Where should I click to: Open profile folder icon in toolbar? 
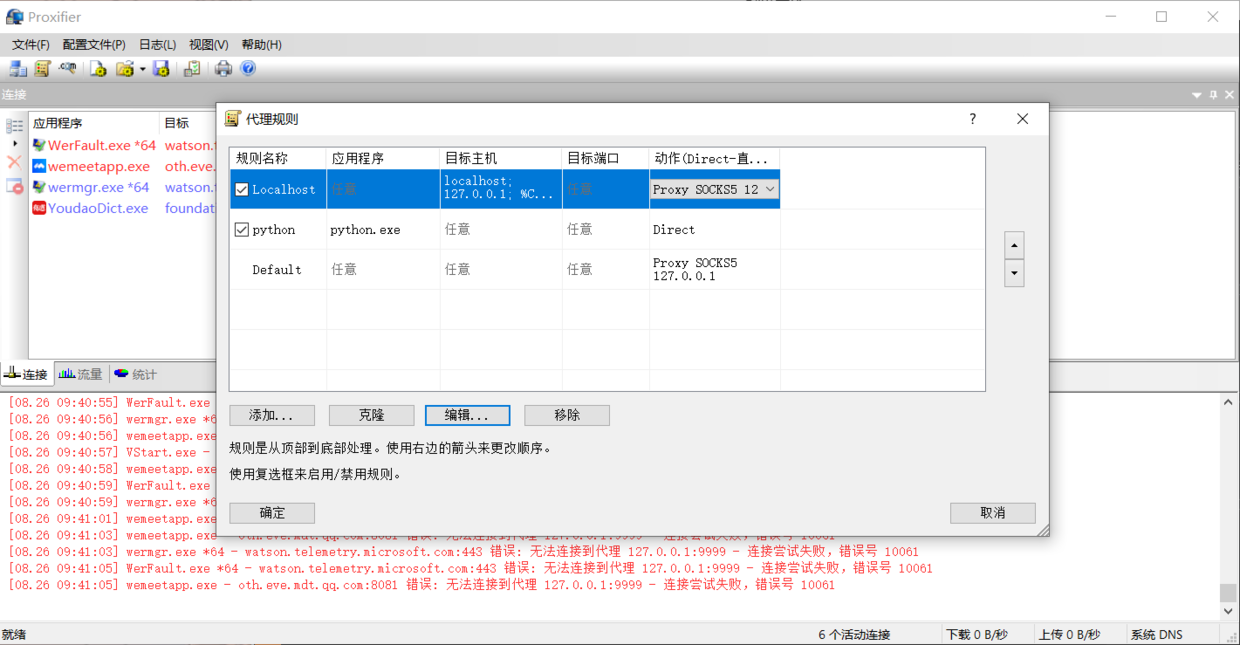click(x=124, y=69)
